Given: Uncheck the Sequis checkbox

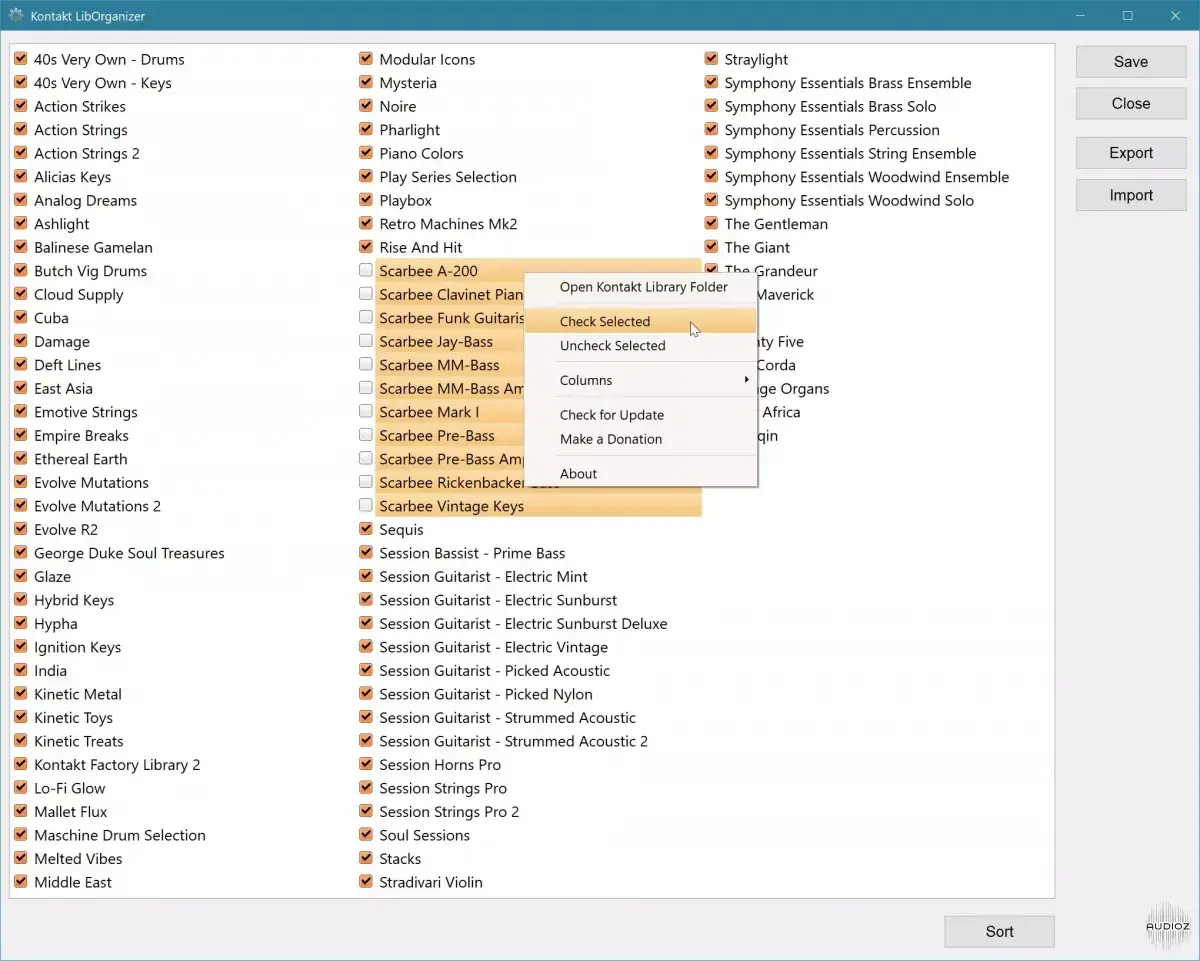Looking at the screenshot, I should (x=366, y=529).
